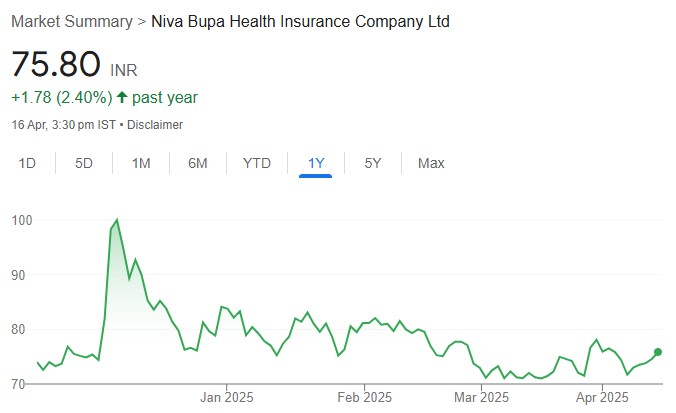Click the Feb 2025 axis label

tap(364, 397)
